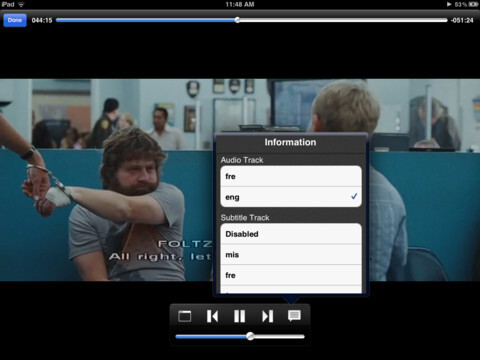Click the remaining time -051:24 label
The height and width of the screenshot is (360, 480).
coord(462,20)
